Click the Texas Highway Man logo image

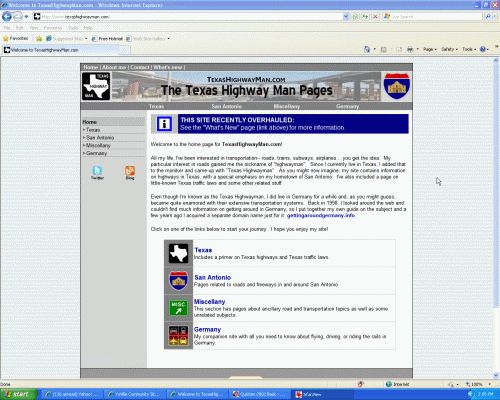[96, 86]
